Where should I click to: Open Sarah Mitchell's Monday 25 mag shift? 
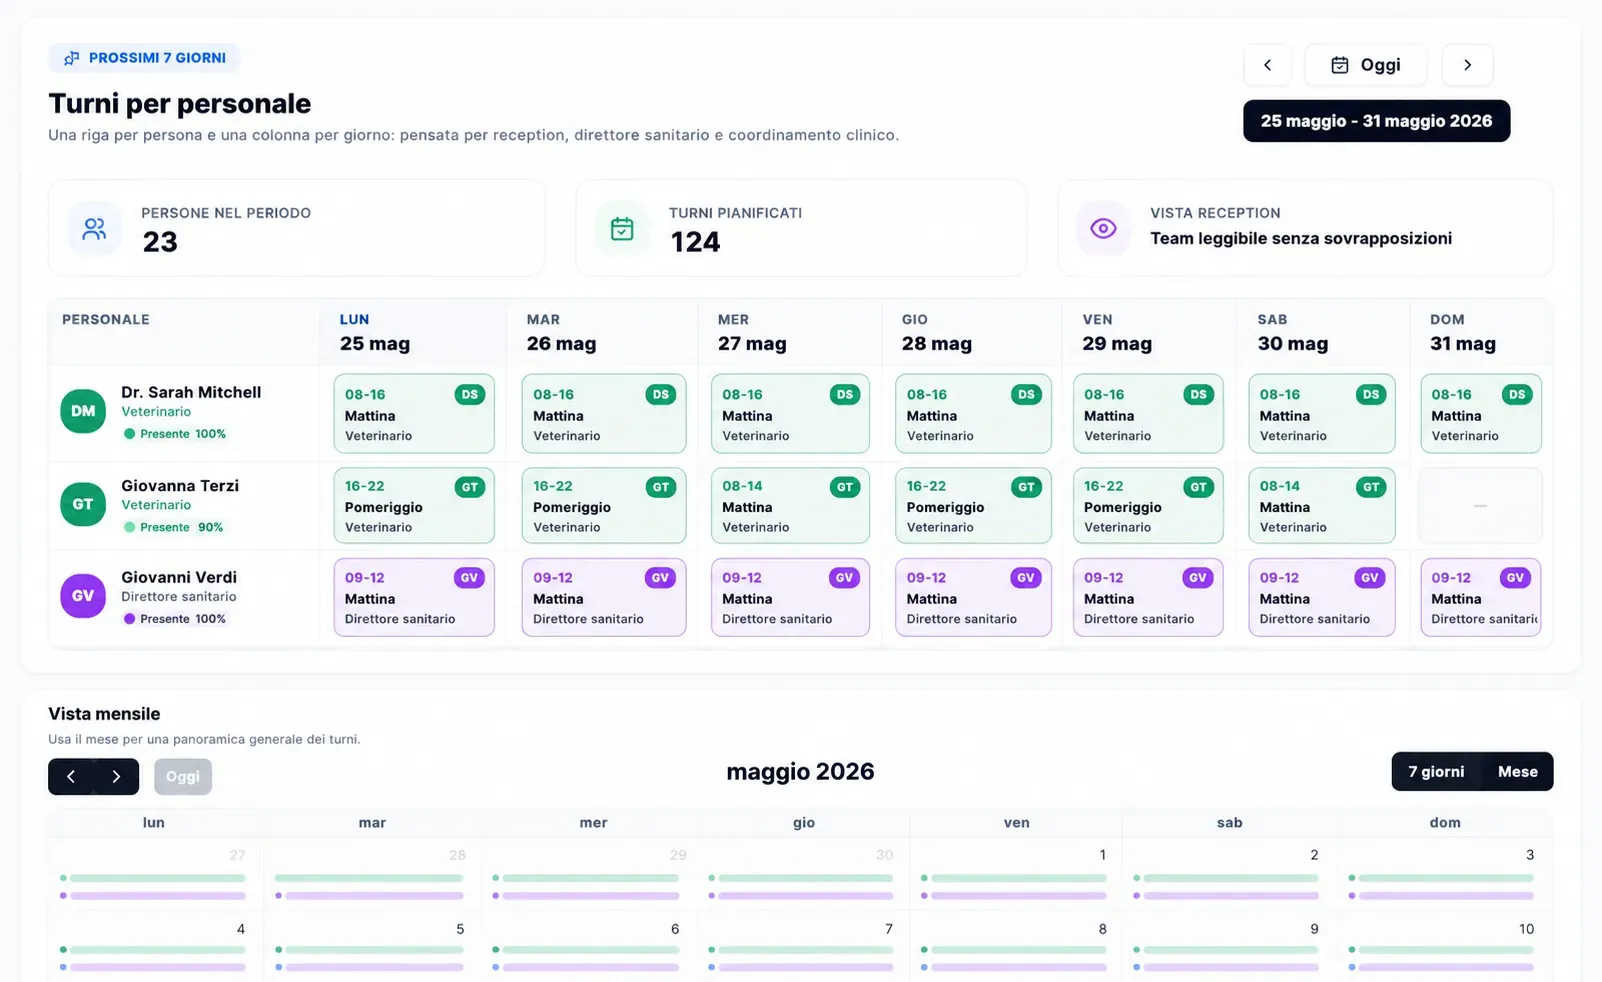click(x=414, y=414)
